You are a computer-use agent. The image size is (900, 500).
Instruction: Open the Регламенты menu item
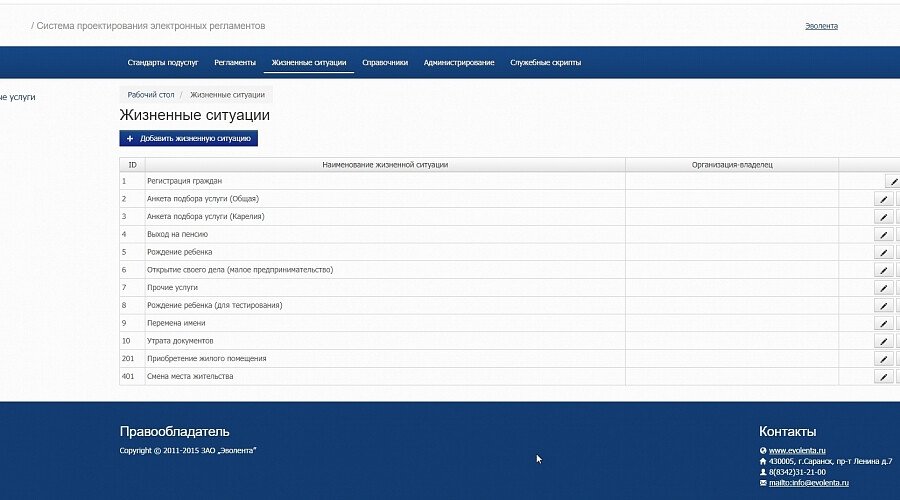[x=235, y=62]
